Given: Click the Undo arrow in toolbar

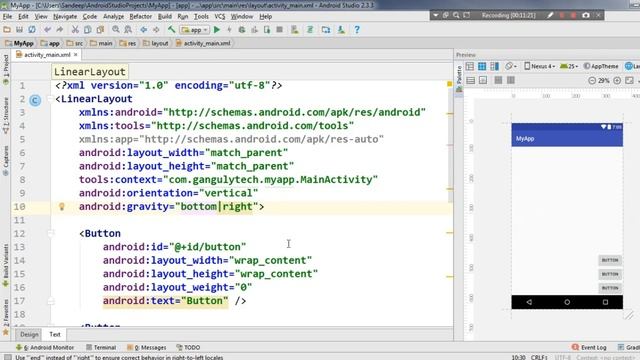Looking at the screenshot, I should 47,29.
